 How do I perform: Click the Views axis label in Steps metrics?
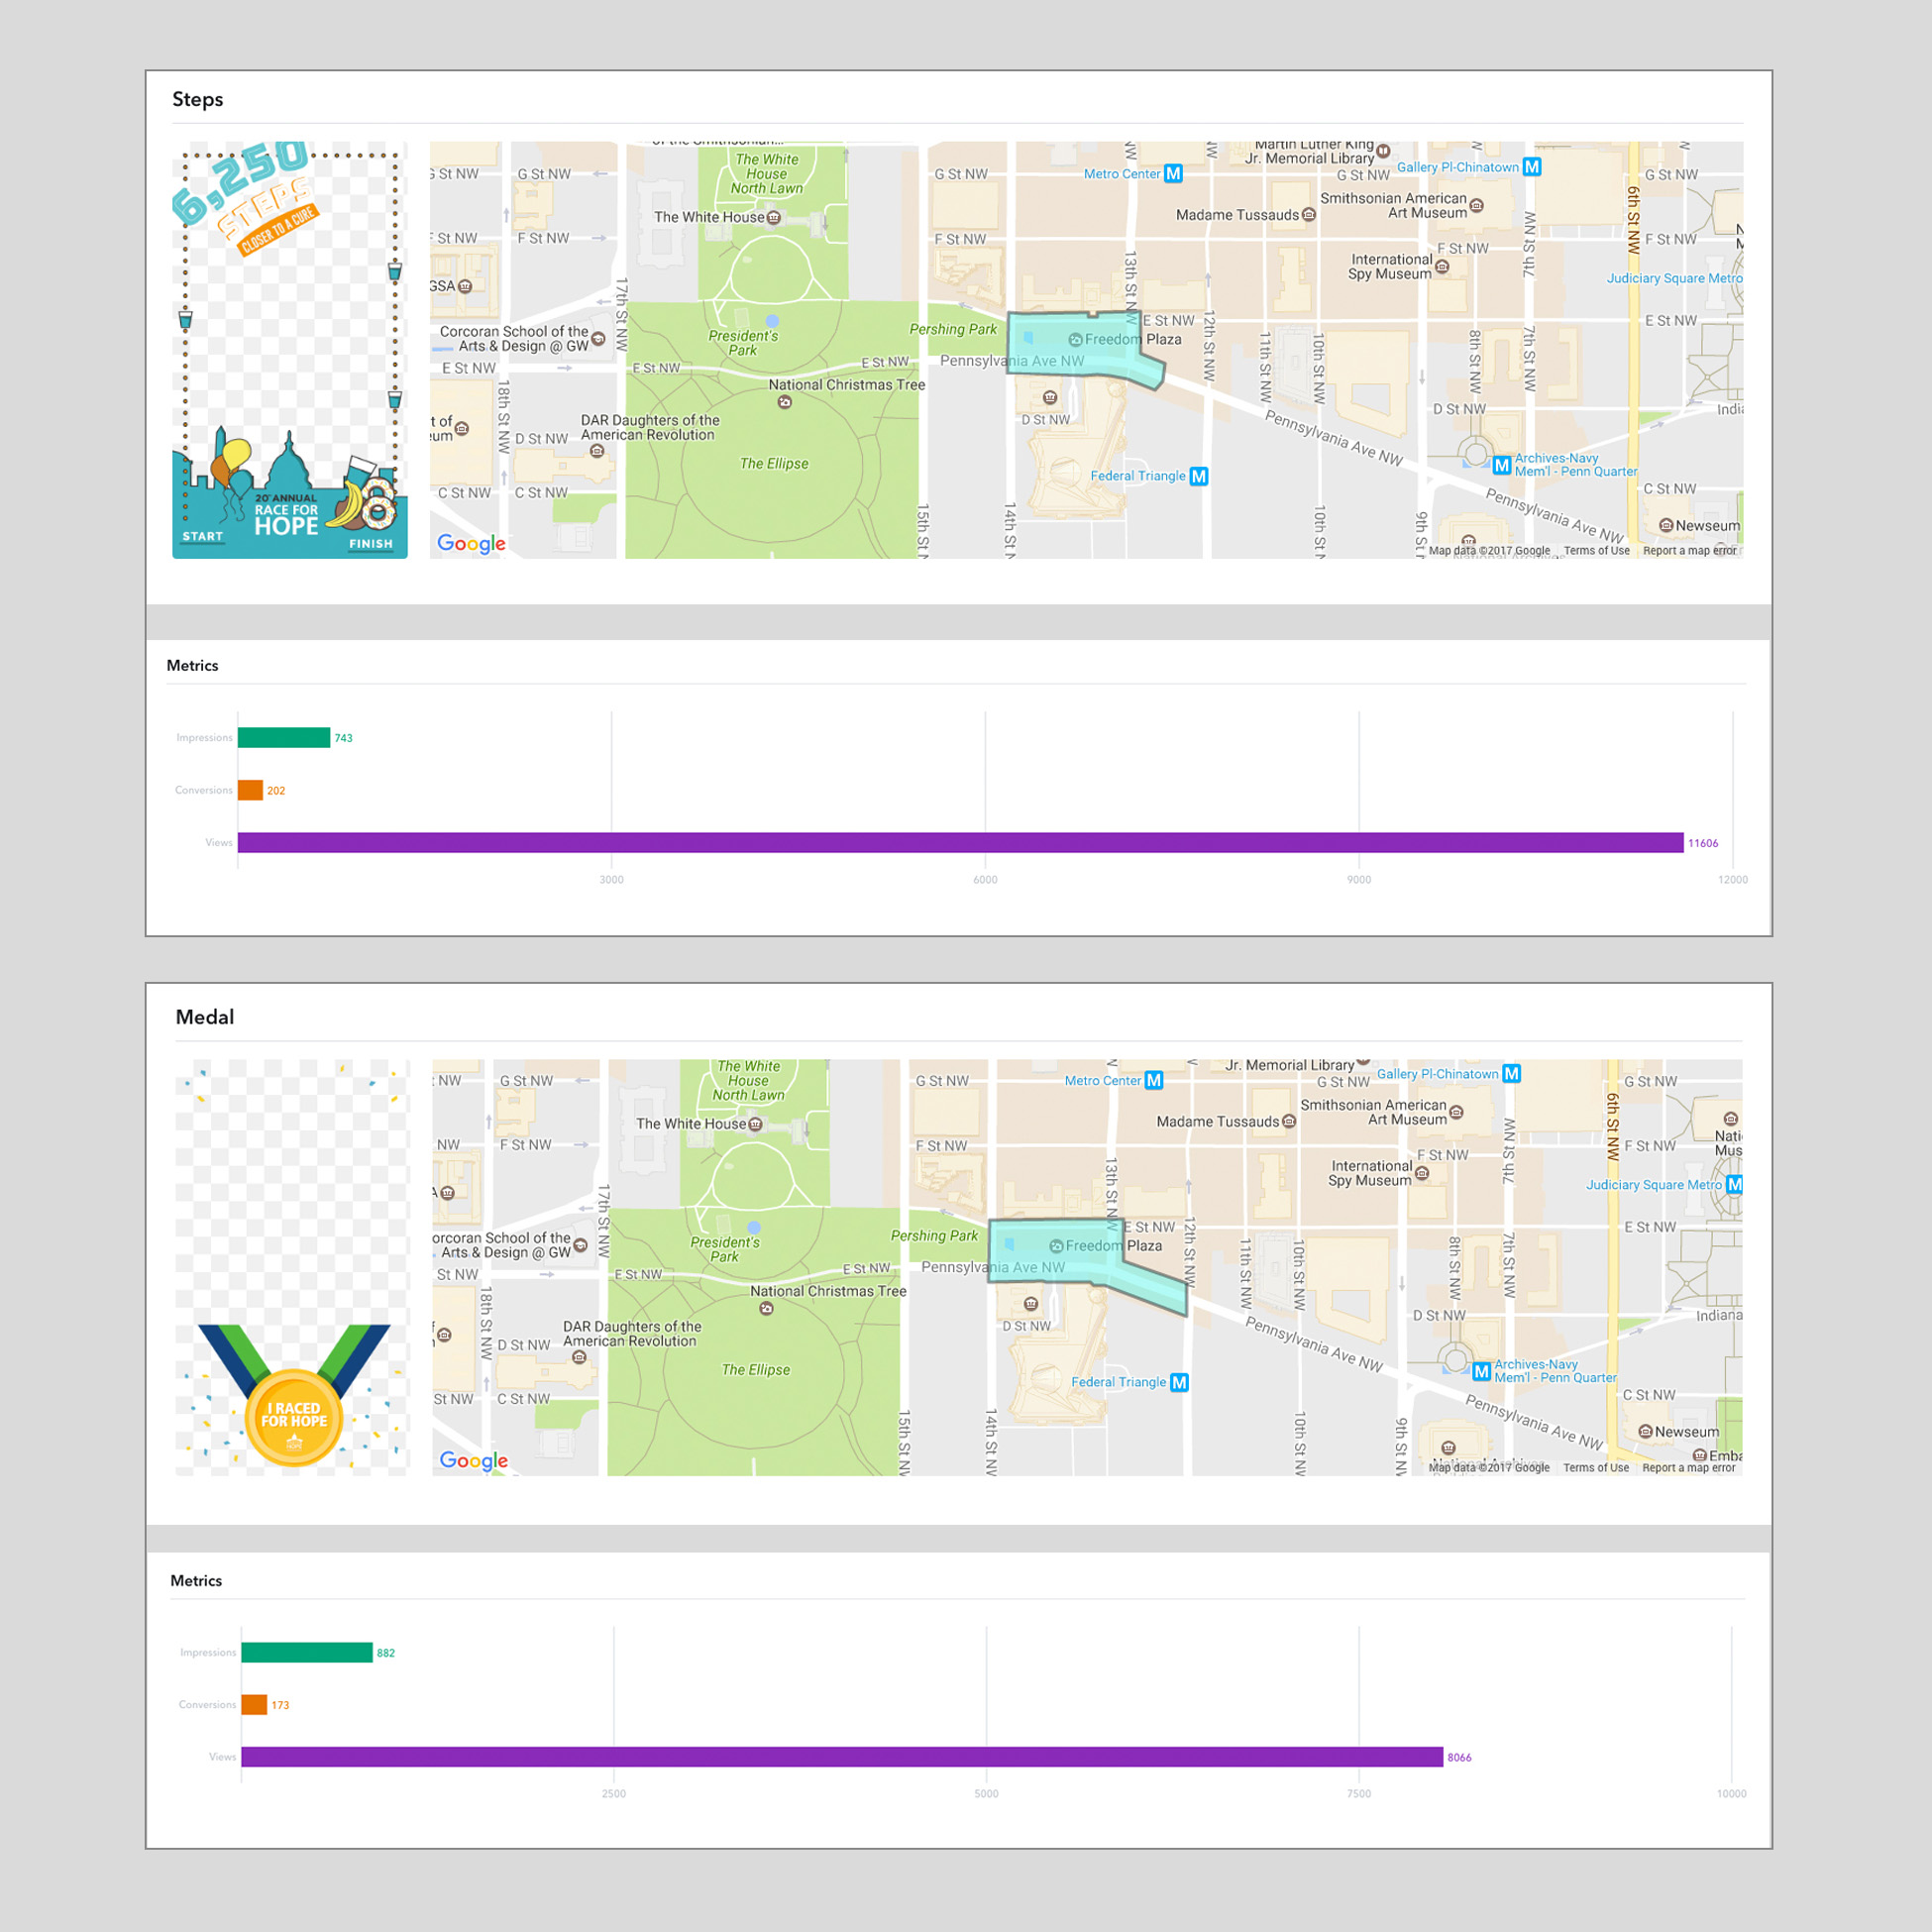(x=219, y=843)
